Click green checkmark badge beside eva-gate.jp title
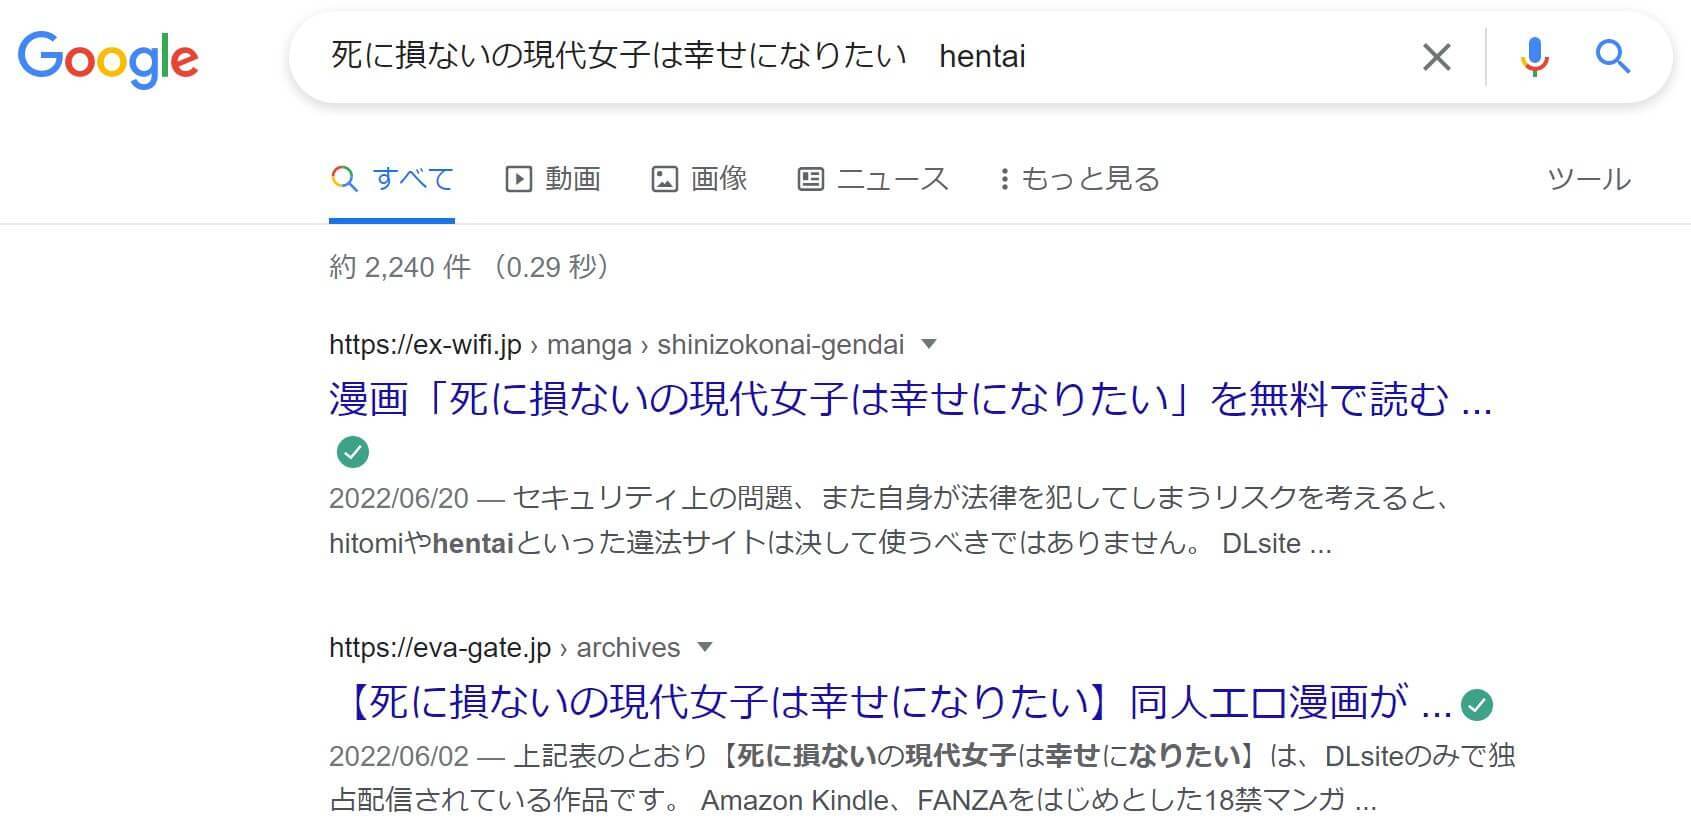Viewport: 1691px width, 837px height. coord(1477,705)
